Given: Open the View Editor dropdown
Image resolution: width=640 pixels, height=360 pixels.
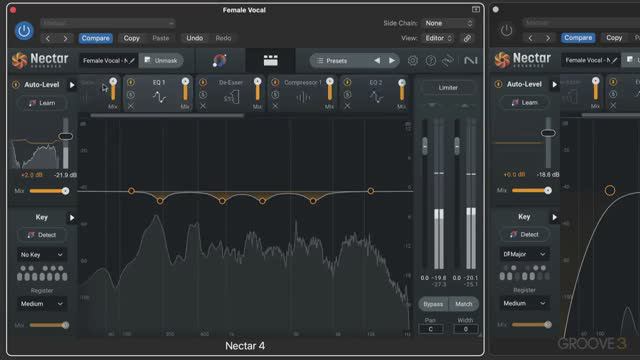Looking at the screenshot, I should (438, 38).
